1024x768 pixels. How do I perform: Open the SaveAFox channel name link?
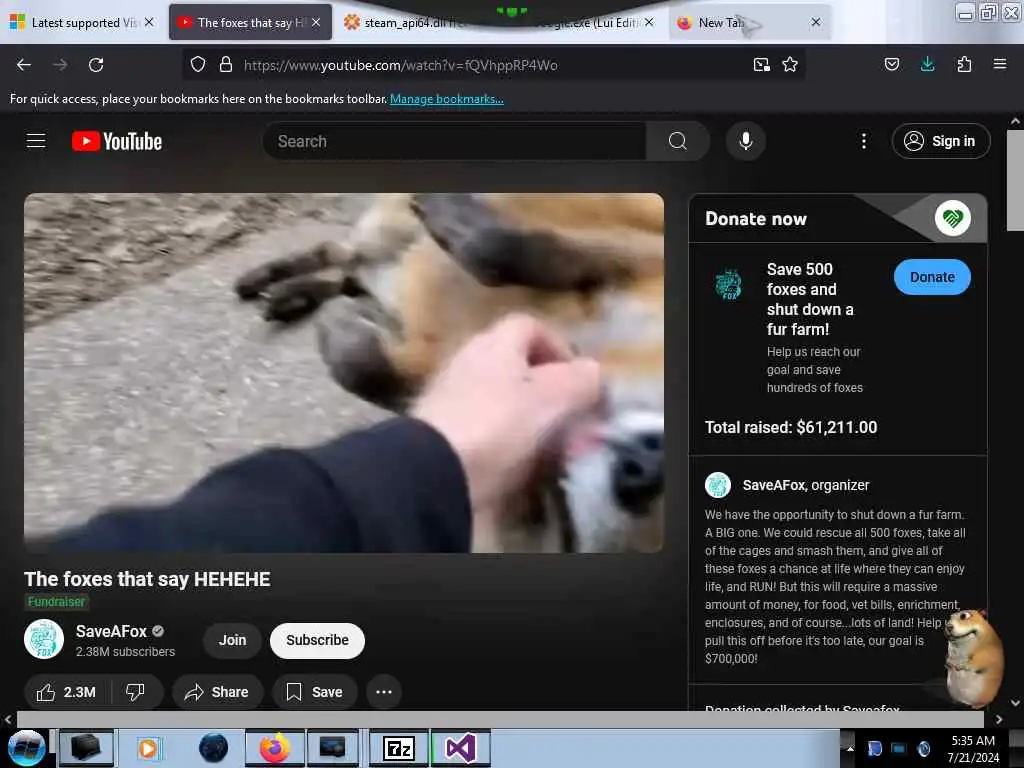click(x=111, y=632)
